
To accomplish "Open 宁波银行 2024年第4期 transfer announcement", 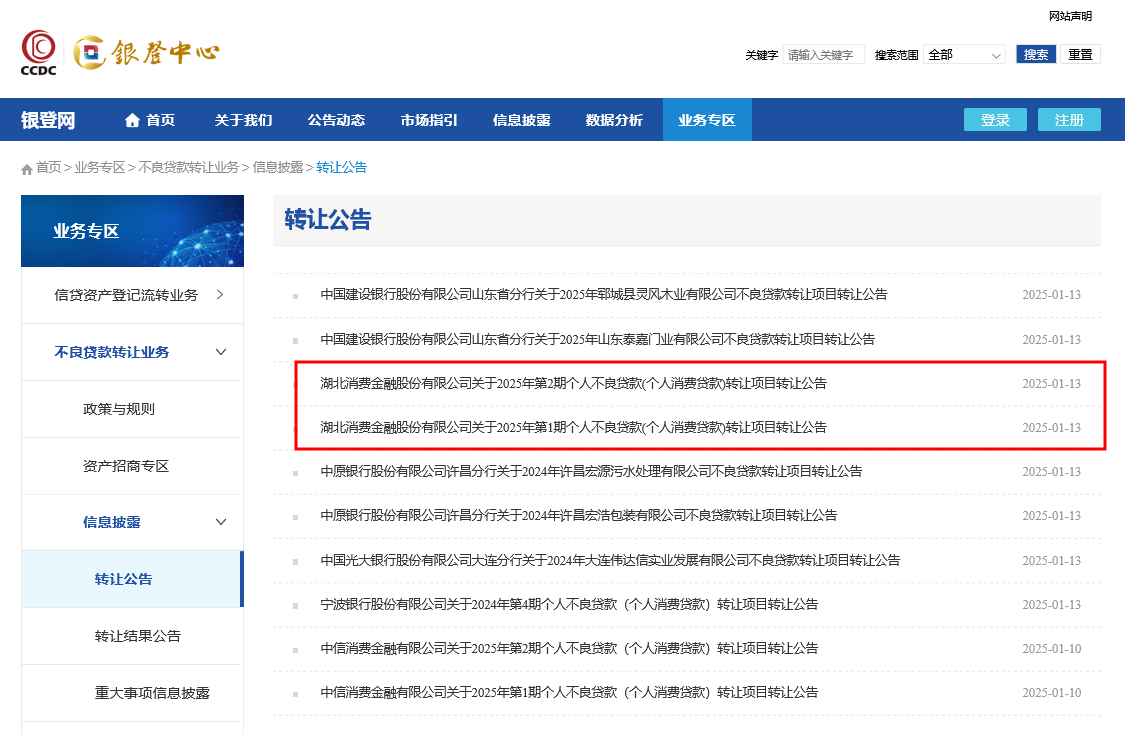I will [x=569, y=604].
